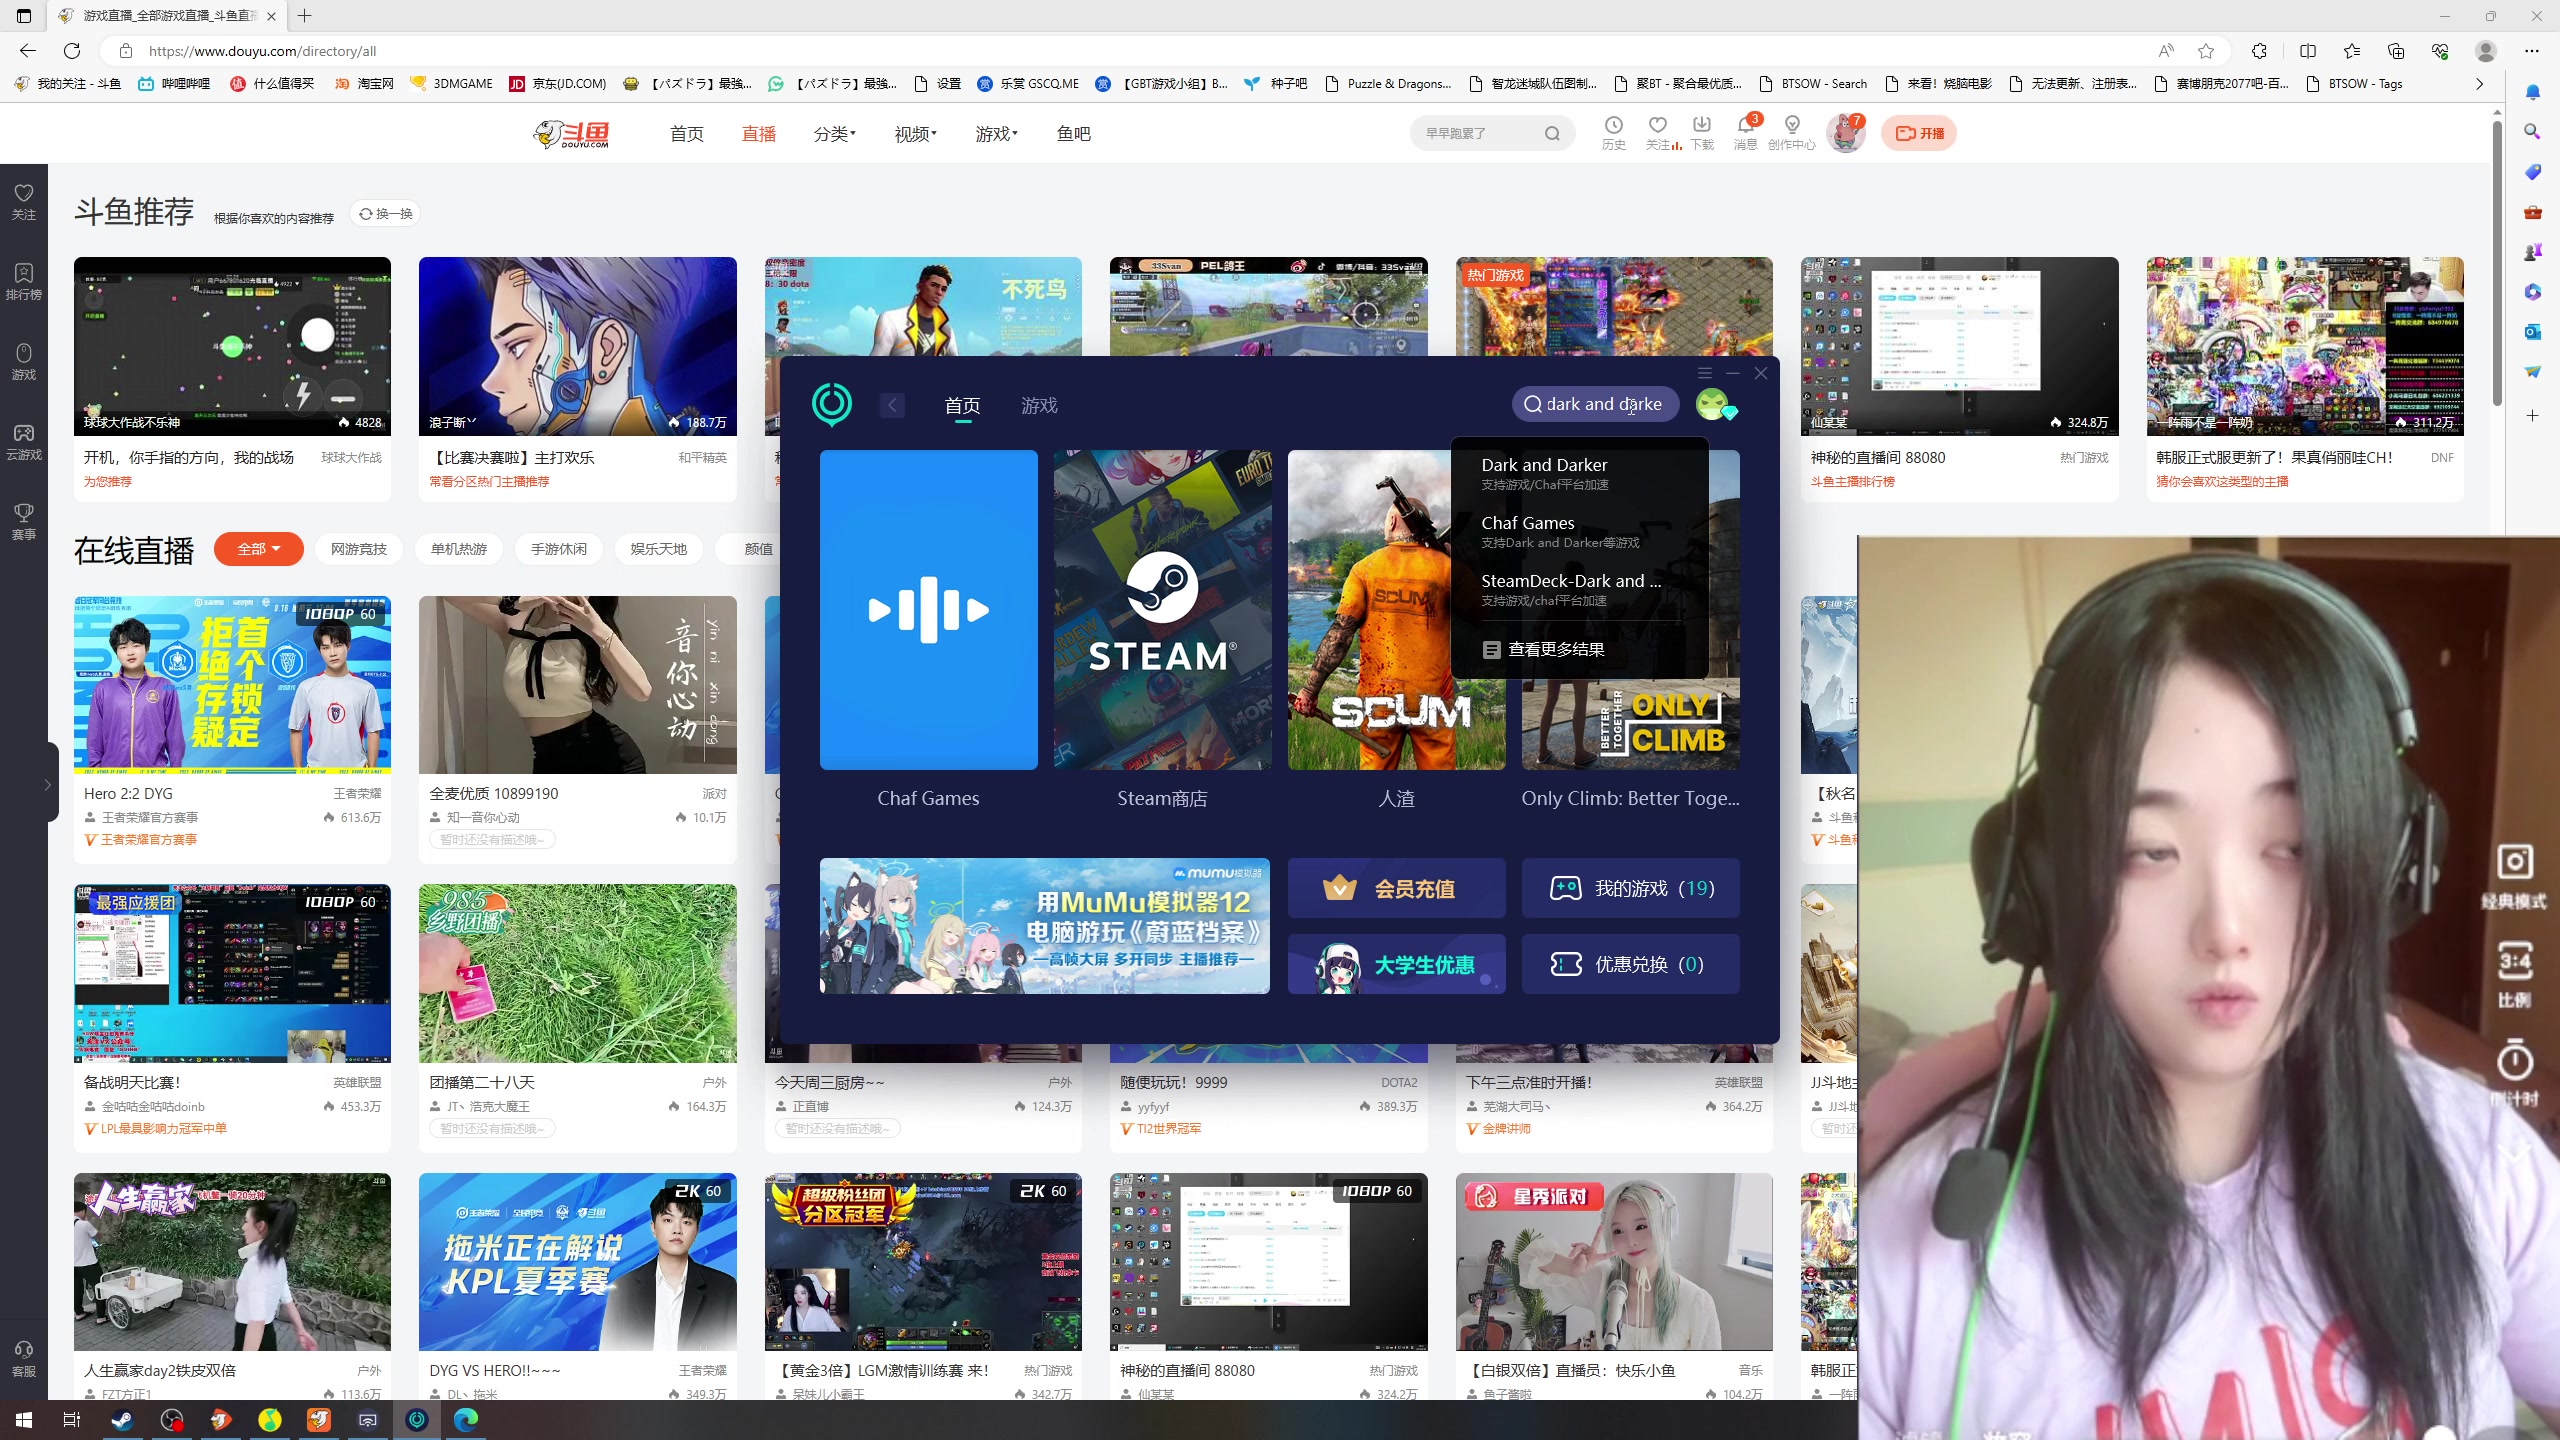
Task: Click the creator center lightbulb icon
Action: (x=1792, y=126)
